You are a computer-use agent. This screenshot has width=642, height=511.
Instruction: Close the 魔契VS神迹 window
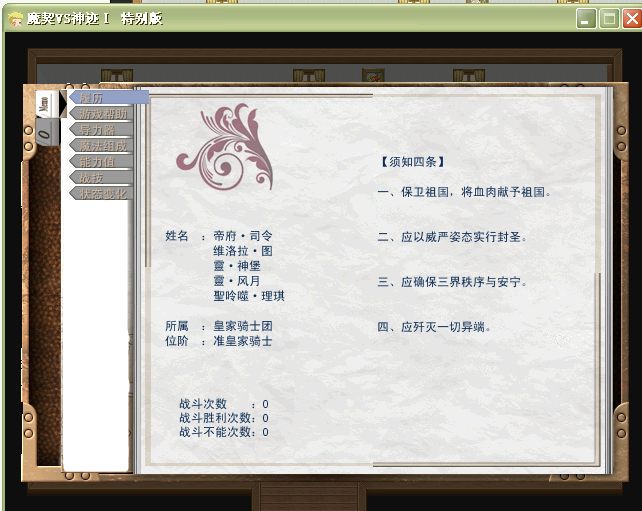point(632,19)
